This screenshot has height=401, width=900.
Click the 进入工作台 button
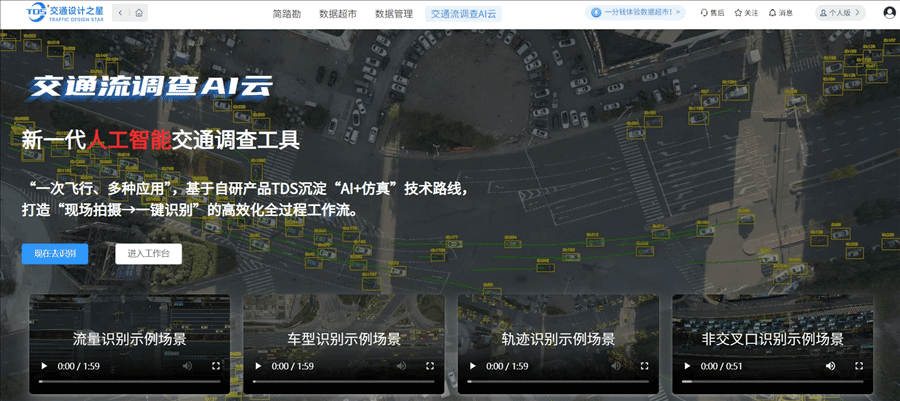(x=149, y=254)
